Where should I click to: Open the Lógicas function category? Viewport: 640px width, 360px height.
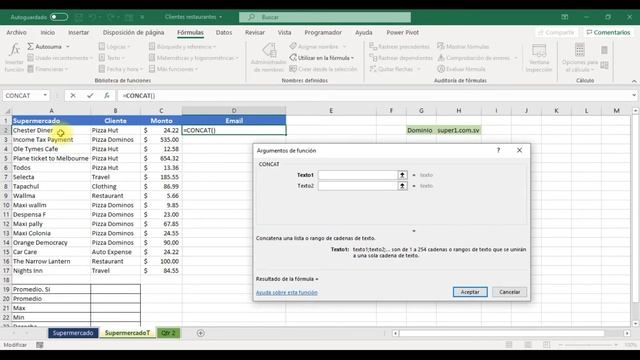point(114,47)
